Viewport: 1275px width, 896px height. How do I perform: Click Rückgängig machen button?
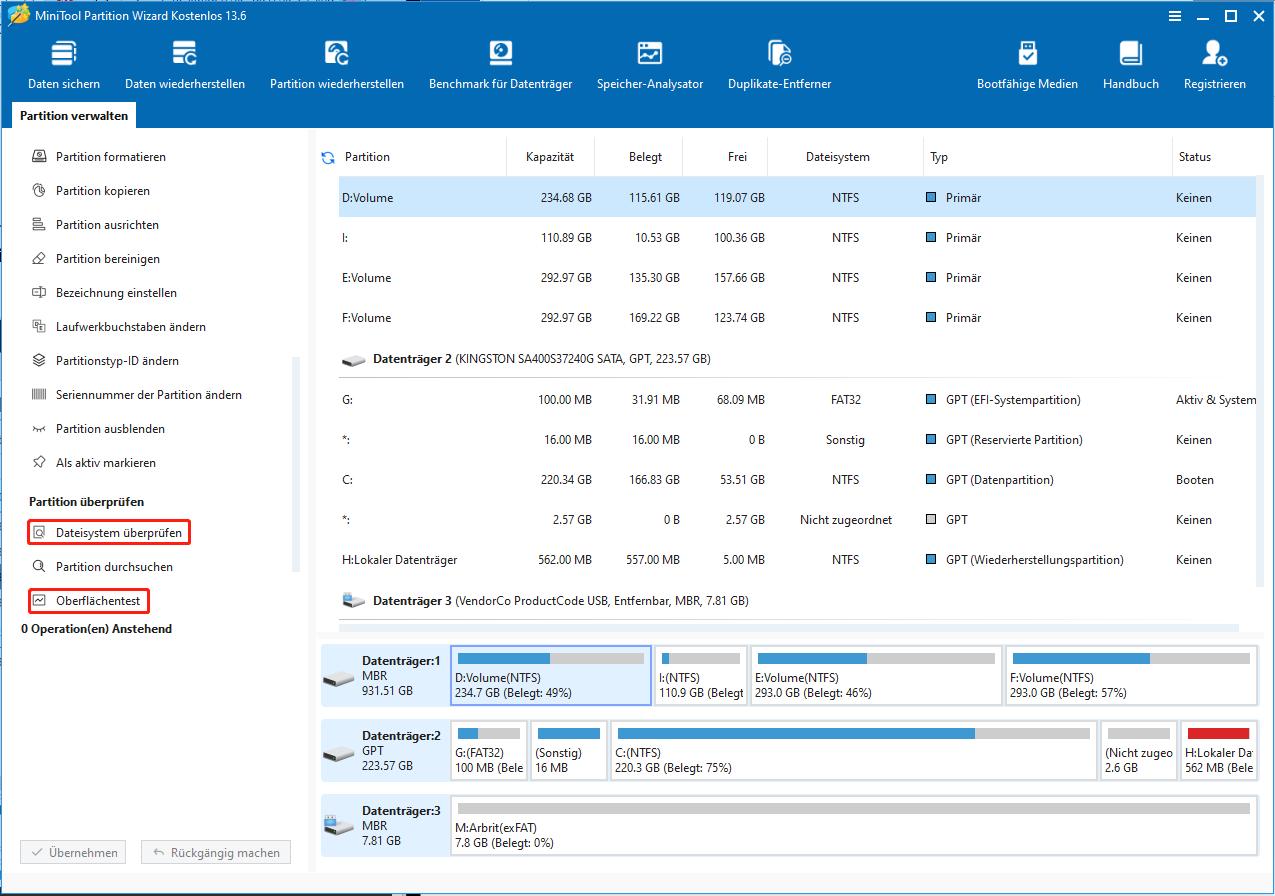pos(216,853)
